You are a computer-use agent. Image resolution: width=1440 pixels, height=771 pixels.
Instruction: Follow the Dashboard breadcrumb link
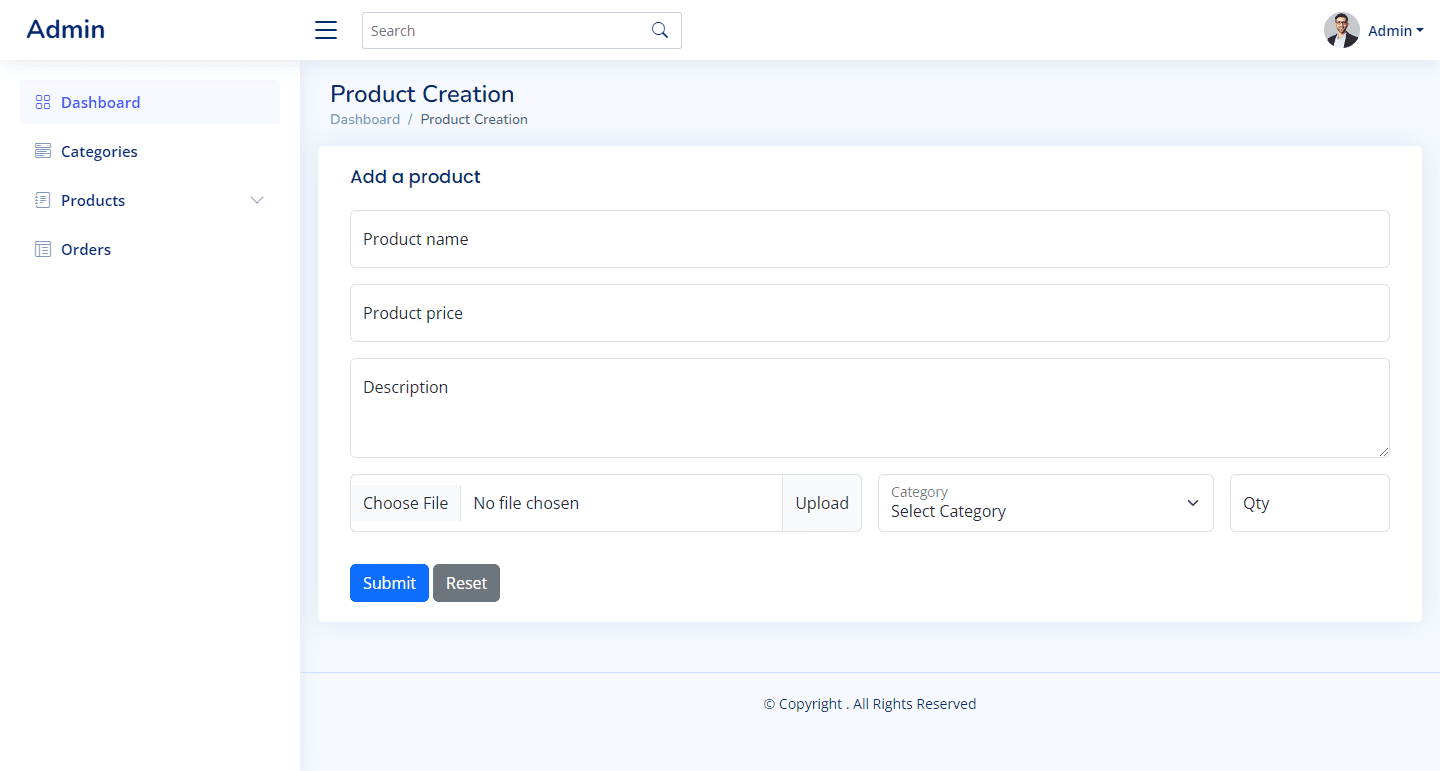point(365,119)
